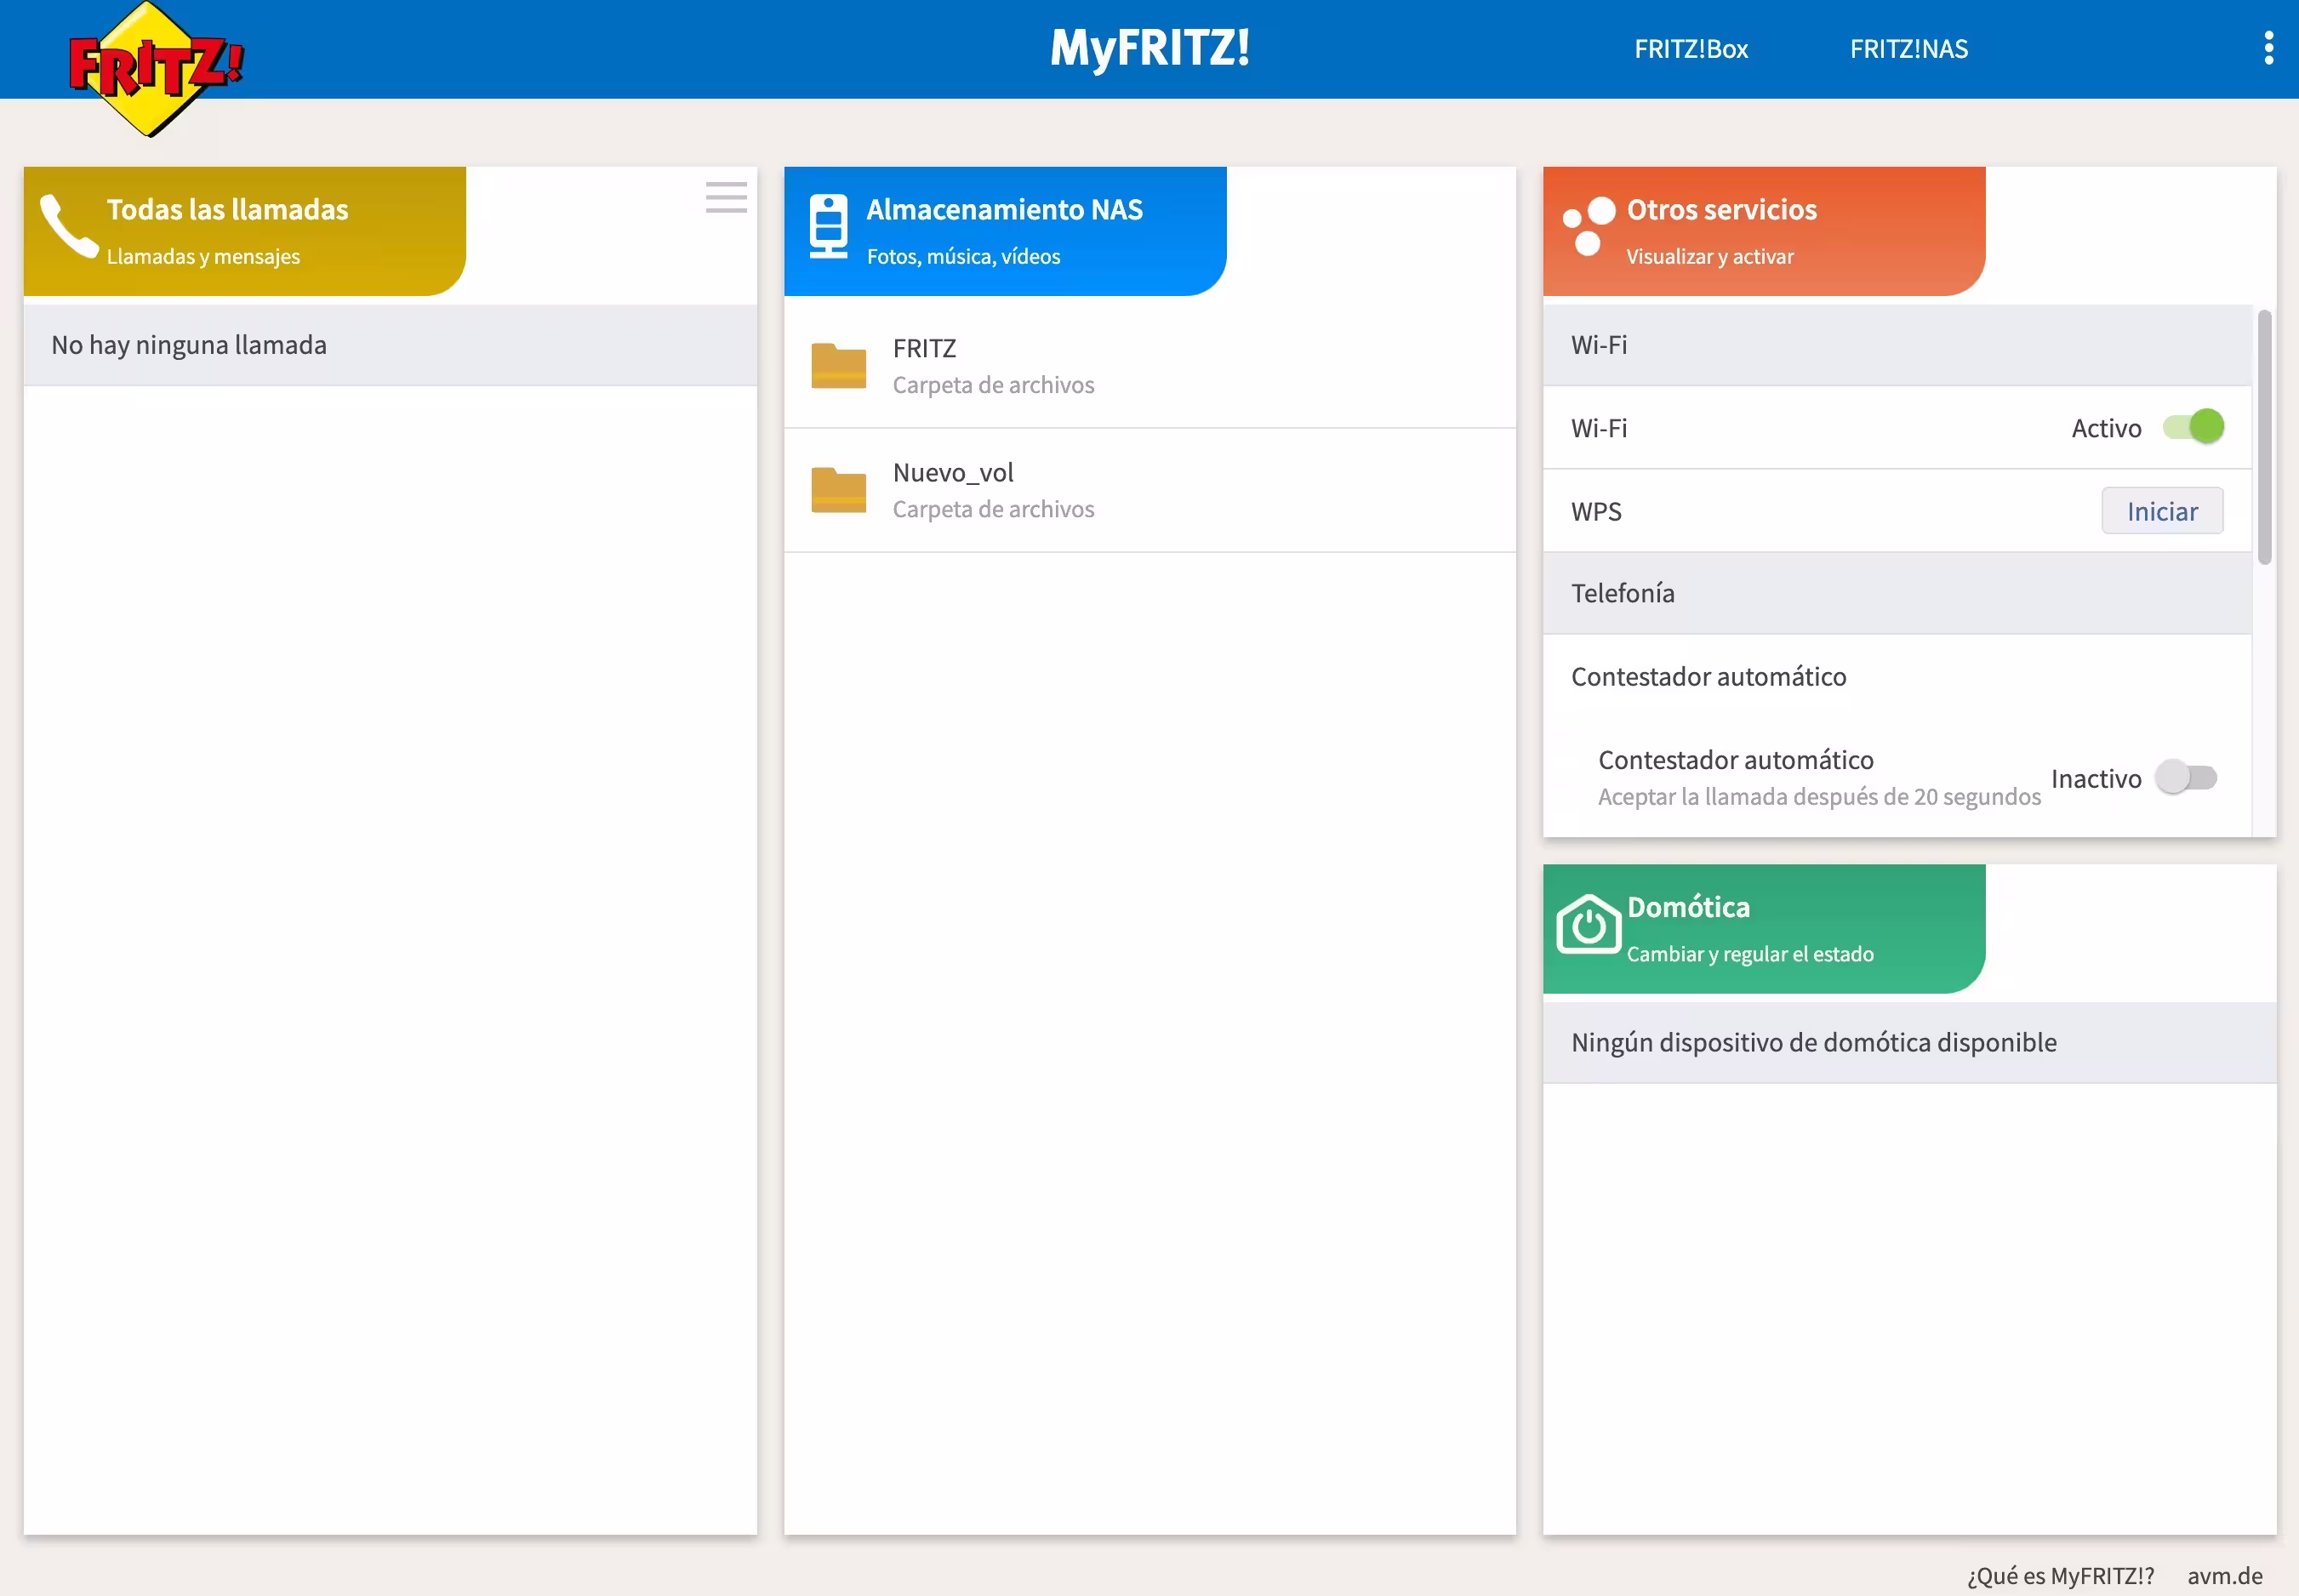
Task: Open the FRITZ file folder row
Action: point(1150,366)
